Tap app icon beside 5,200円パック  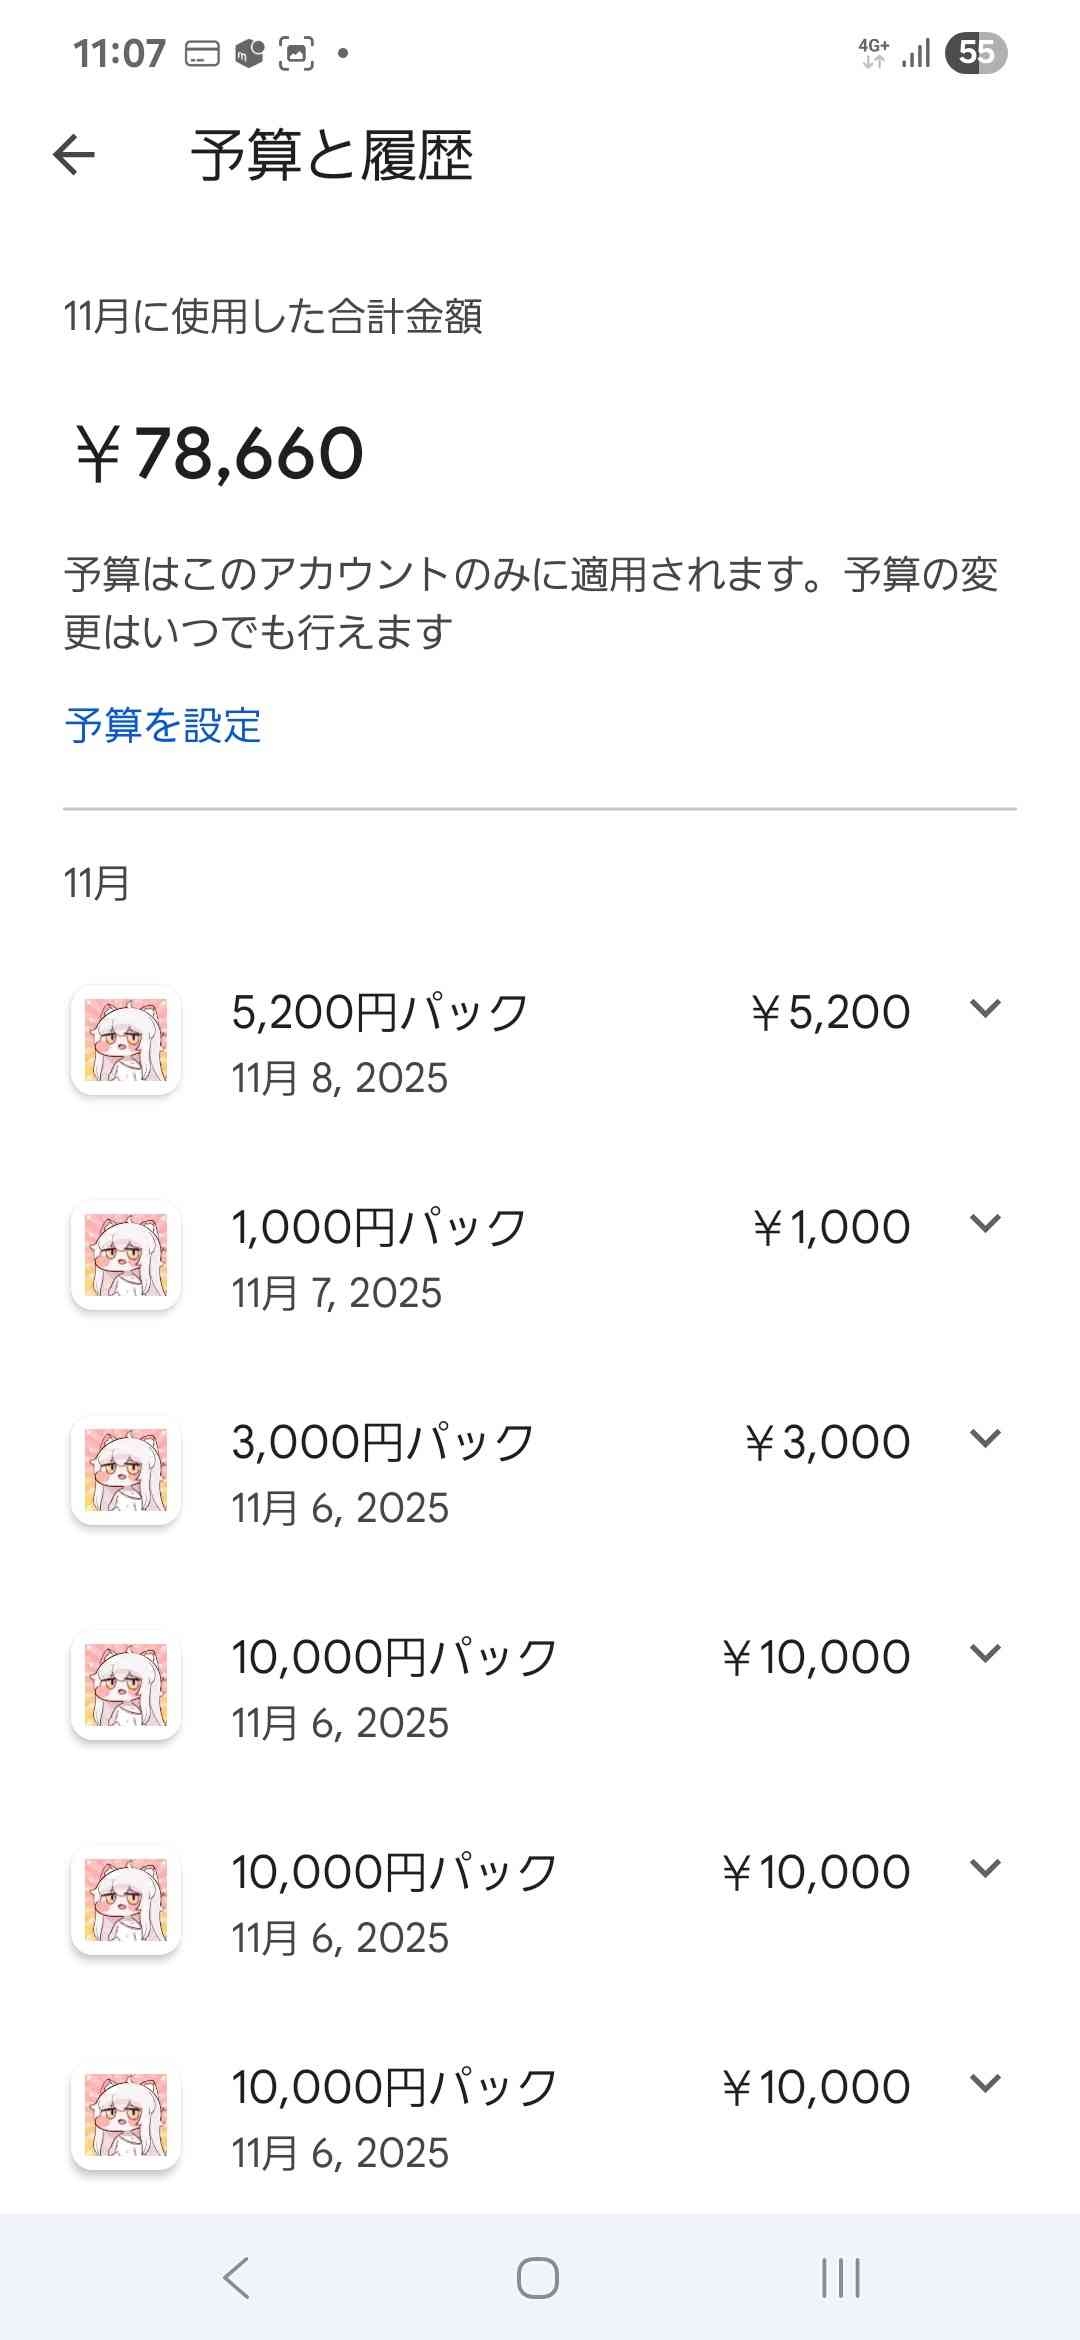tap(126, 1040)
